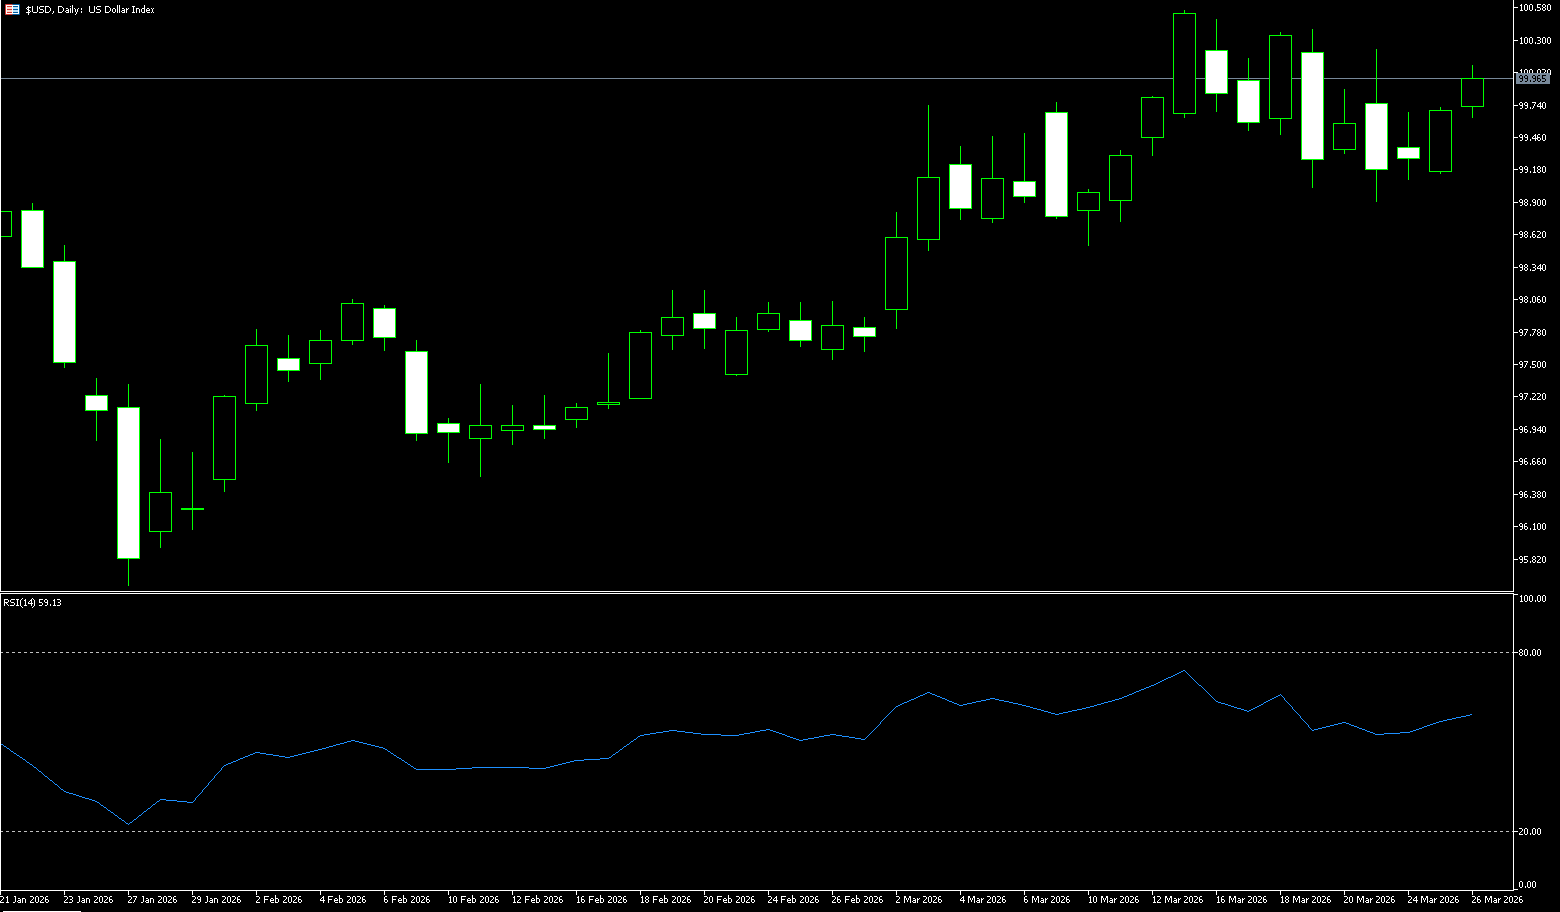Click the chart icon beside the $USD title
The height and width of the screenshot is (912, 1560).
(x=12, y=10)
